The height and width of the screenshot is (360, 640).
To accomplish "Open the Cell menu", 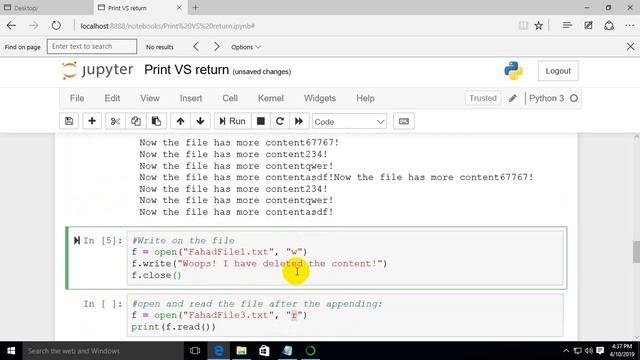I will point(230,98).
